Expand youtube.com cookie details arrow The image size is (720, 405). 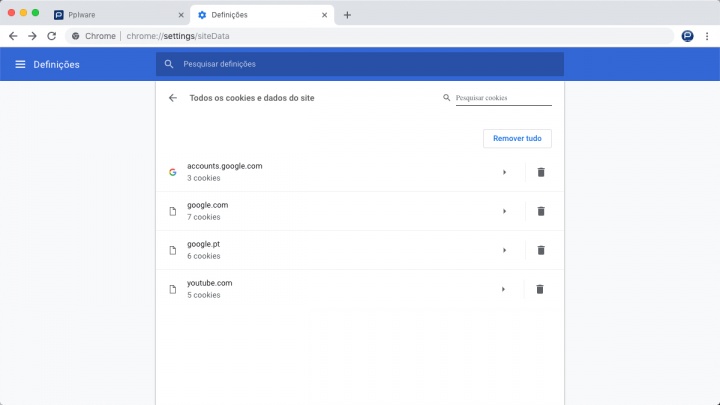504,289
